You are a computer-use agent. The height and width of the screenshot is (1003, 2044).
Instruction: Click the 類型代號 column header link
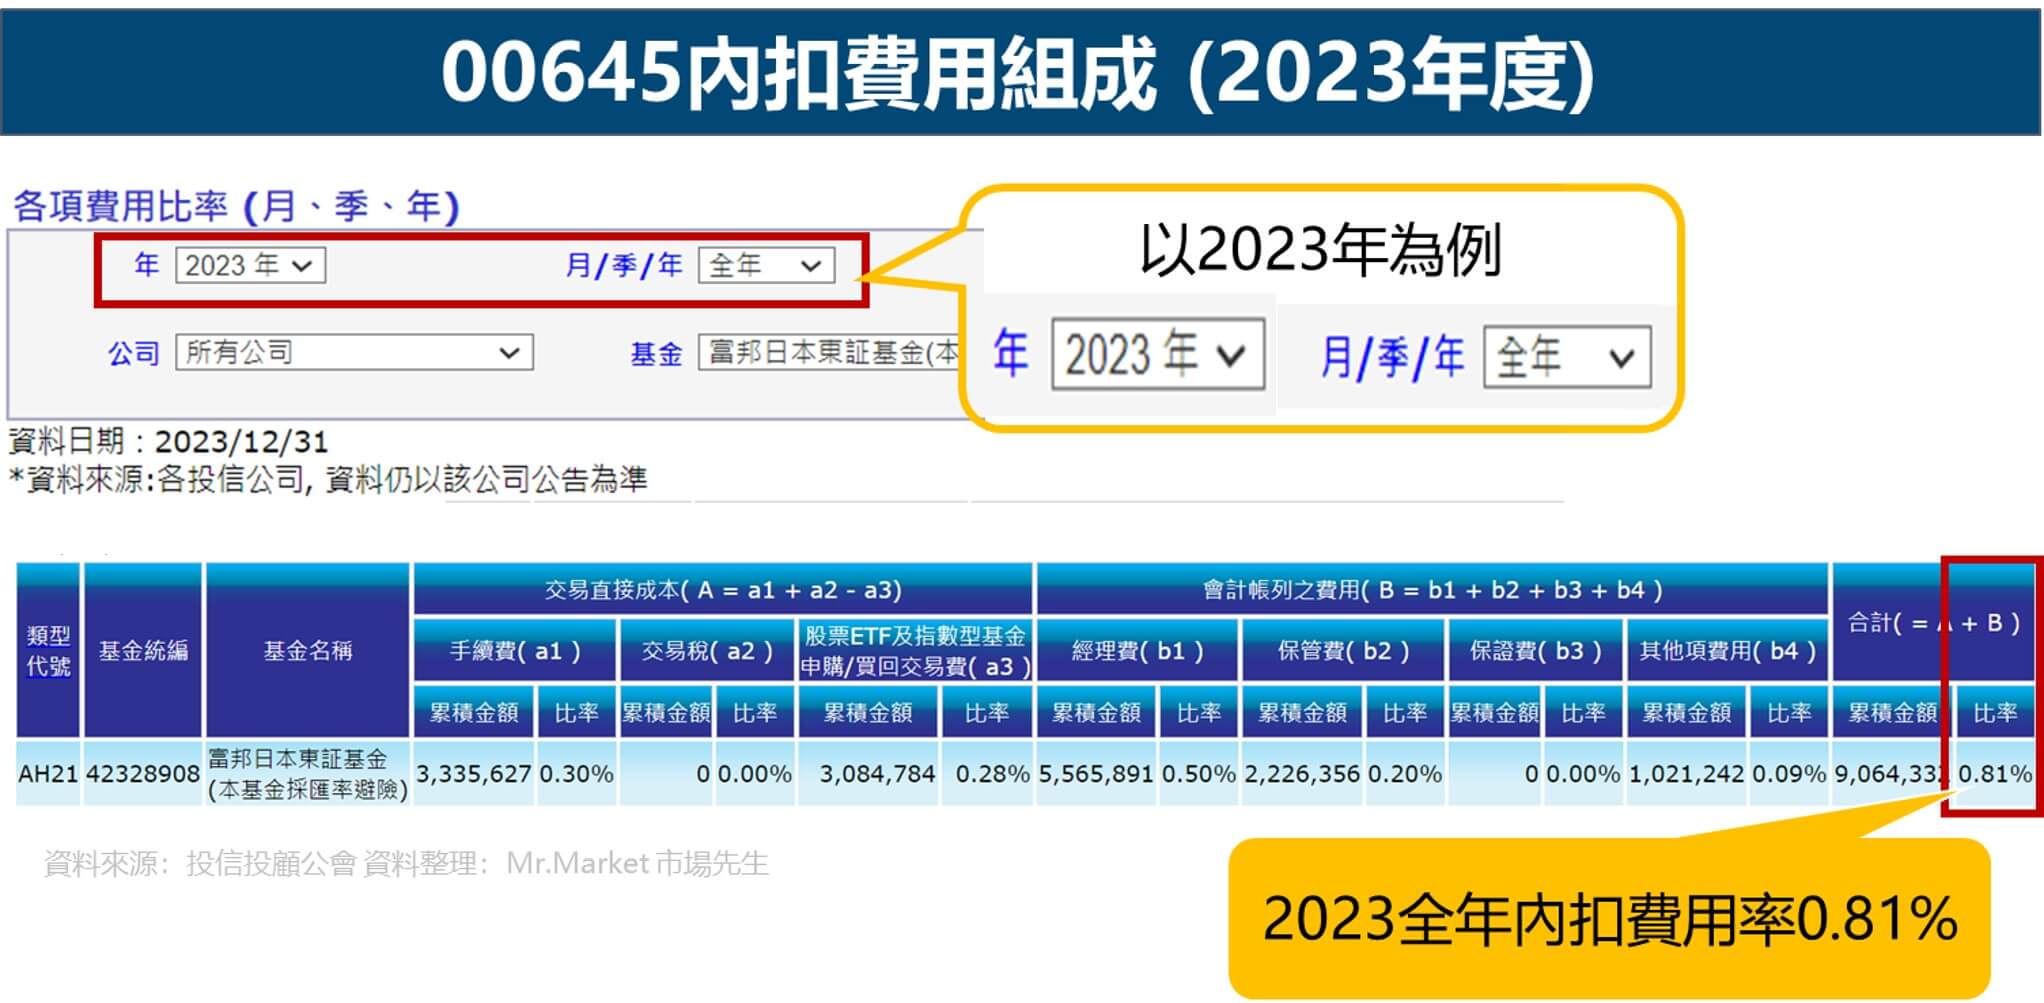[x=48, y=651]
